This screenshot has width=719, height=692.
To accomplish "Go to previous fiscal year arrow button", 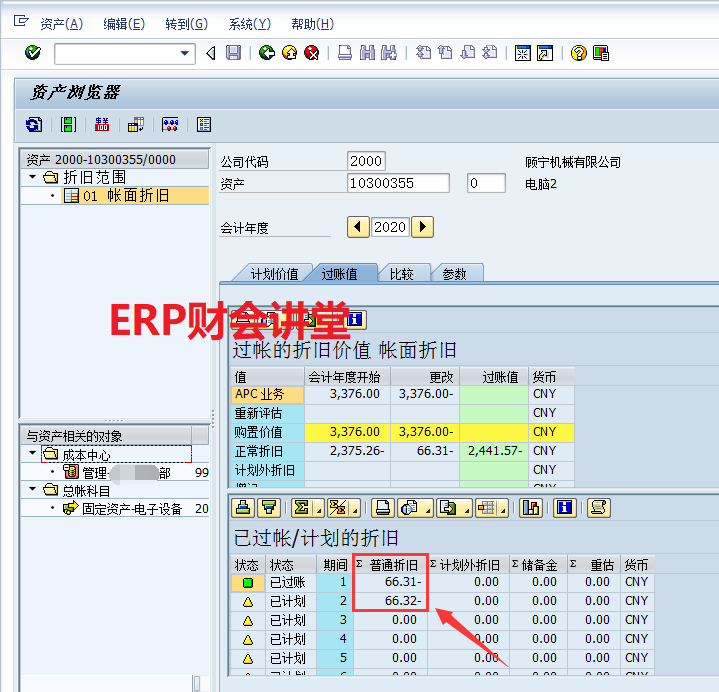I will coord(358,227).
